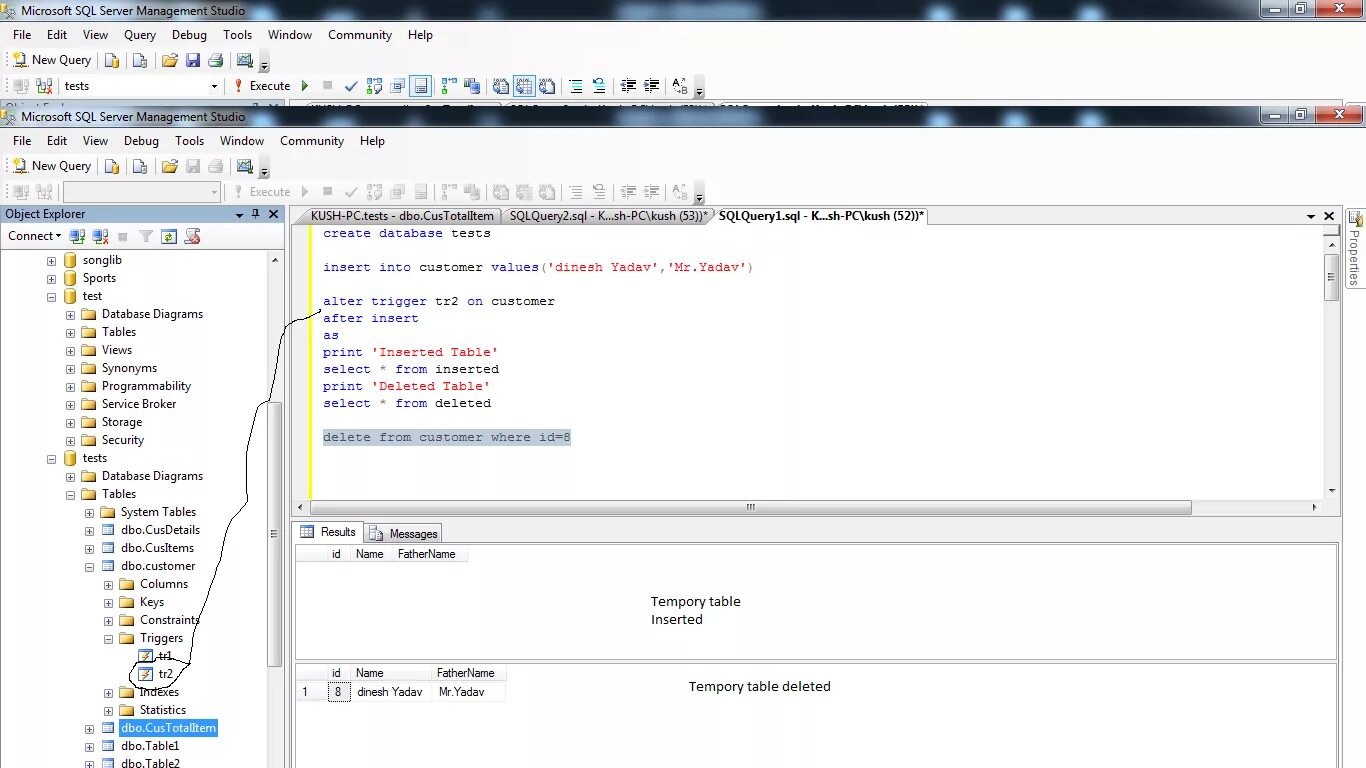1366x768 pixels.
Task: Close the active SQLQuery1.sql document
Action: [1329, 216]
